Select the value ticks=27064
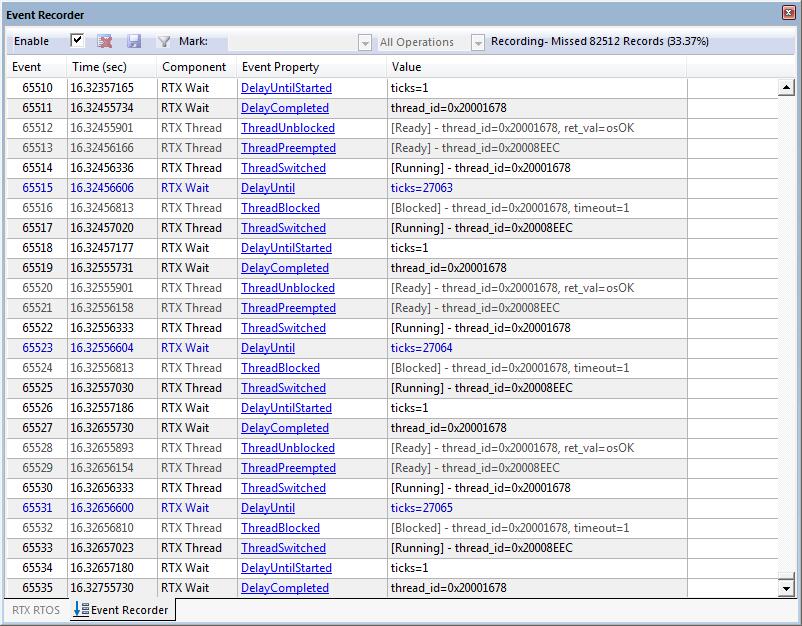Image resolution: width=802 pixels, height=626 pixels. coord(421,348)
